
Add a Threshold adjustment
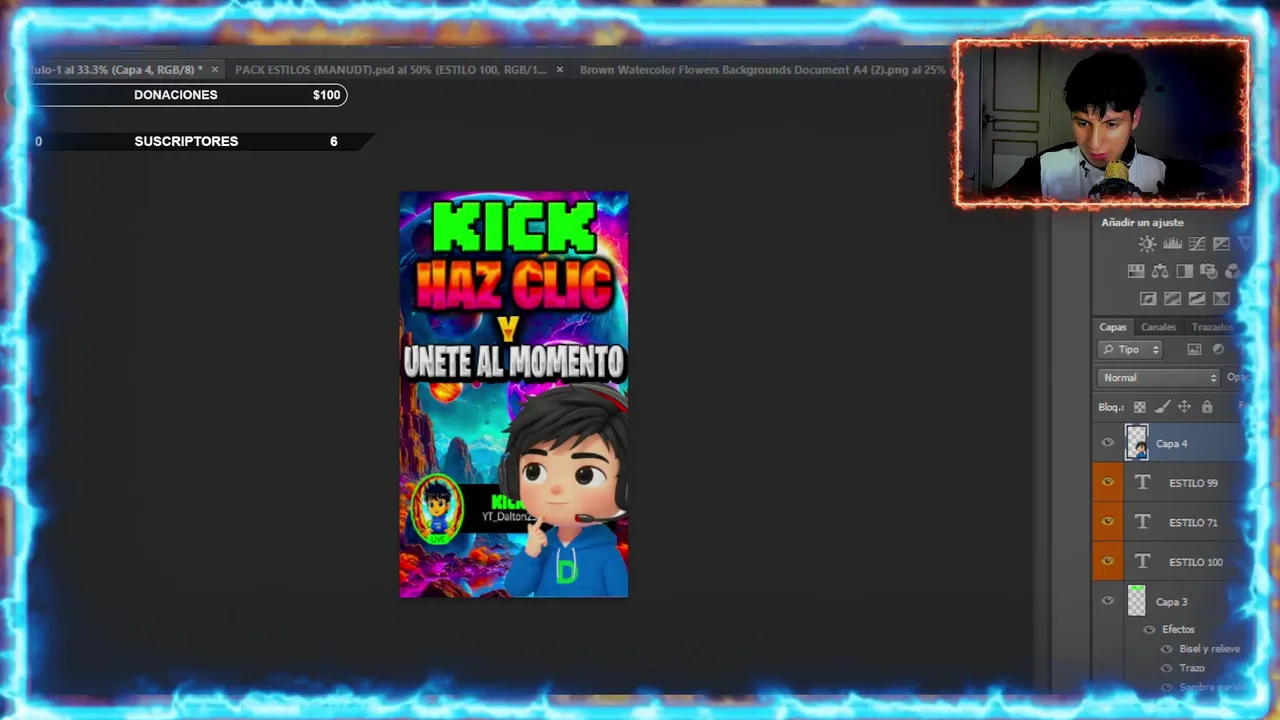tap(1197, 298)
